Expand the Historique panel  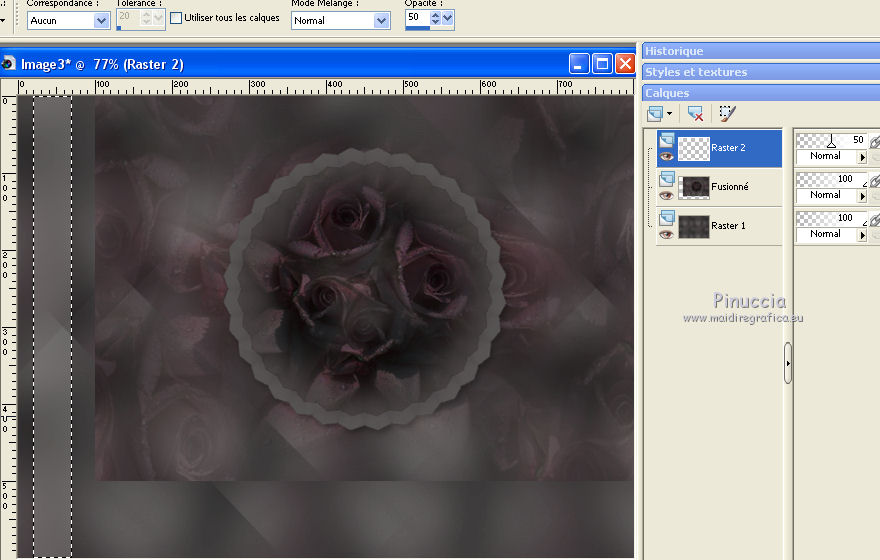coord(760,51)
